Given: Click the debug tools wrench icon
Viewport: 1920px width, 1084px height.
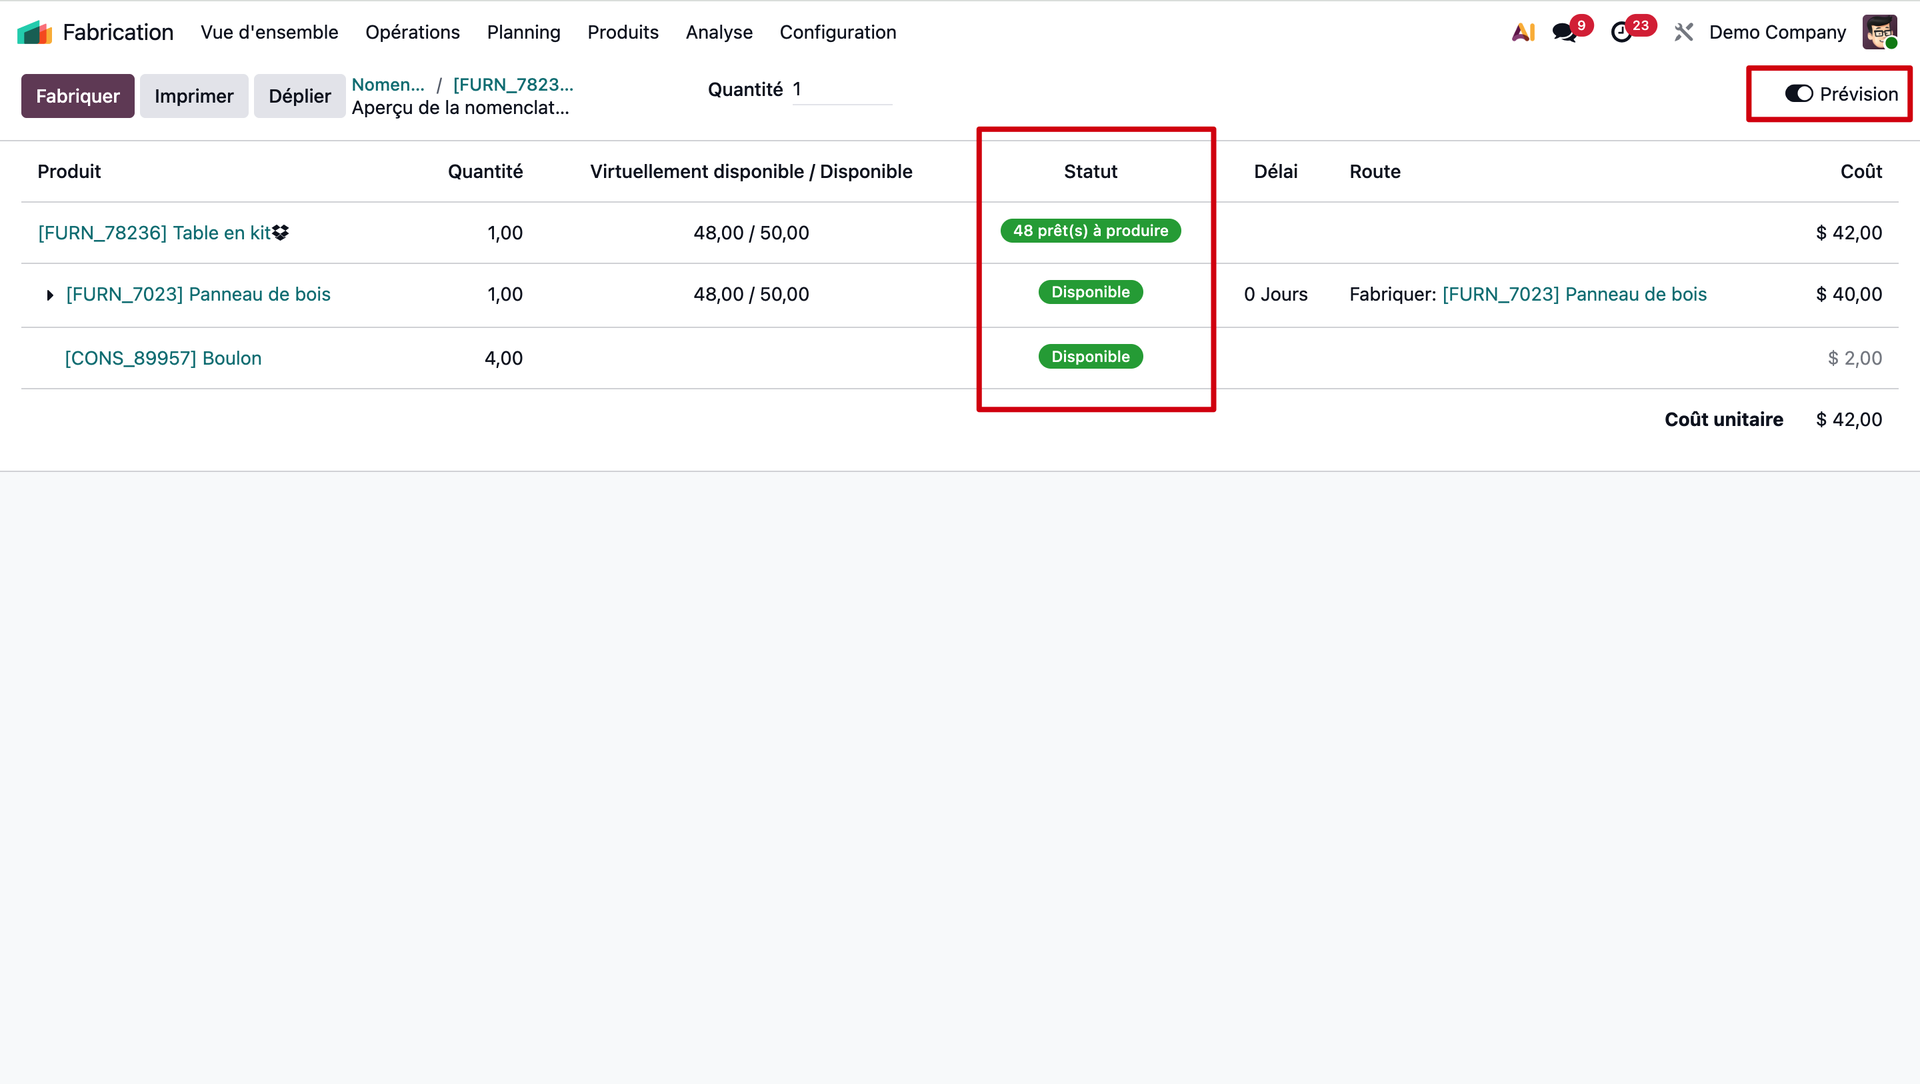Looking at the screenshot, I should (1684, 32).
